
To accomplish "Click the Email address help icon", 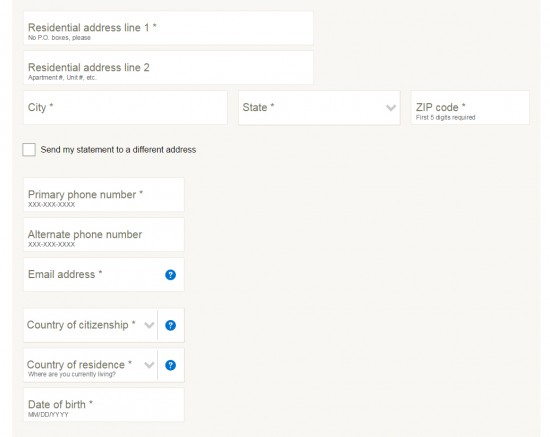I will pos(170,275).
